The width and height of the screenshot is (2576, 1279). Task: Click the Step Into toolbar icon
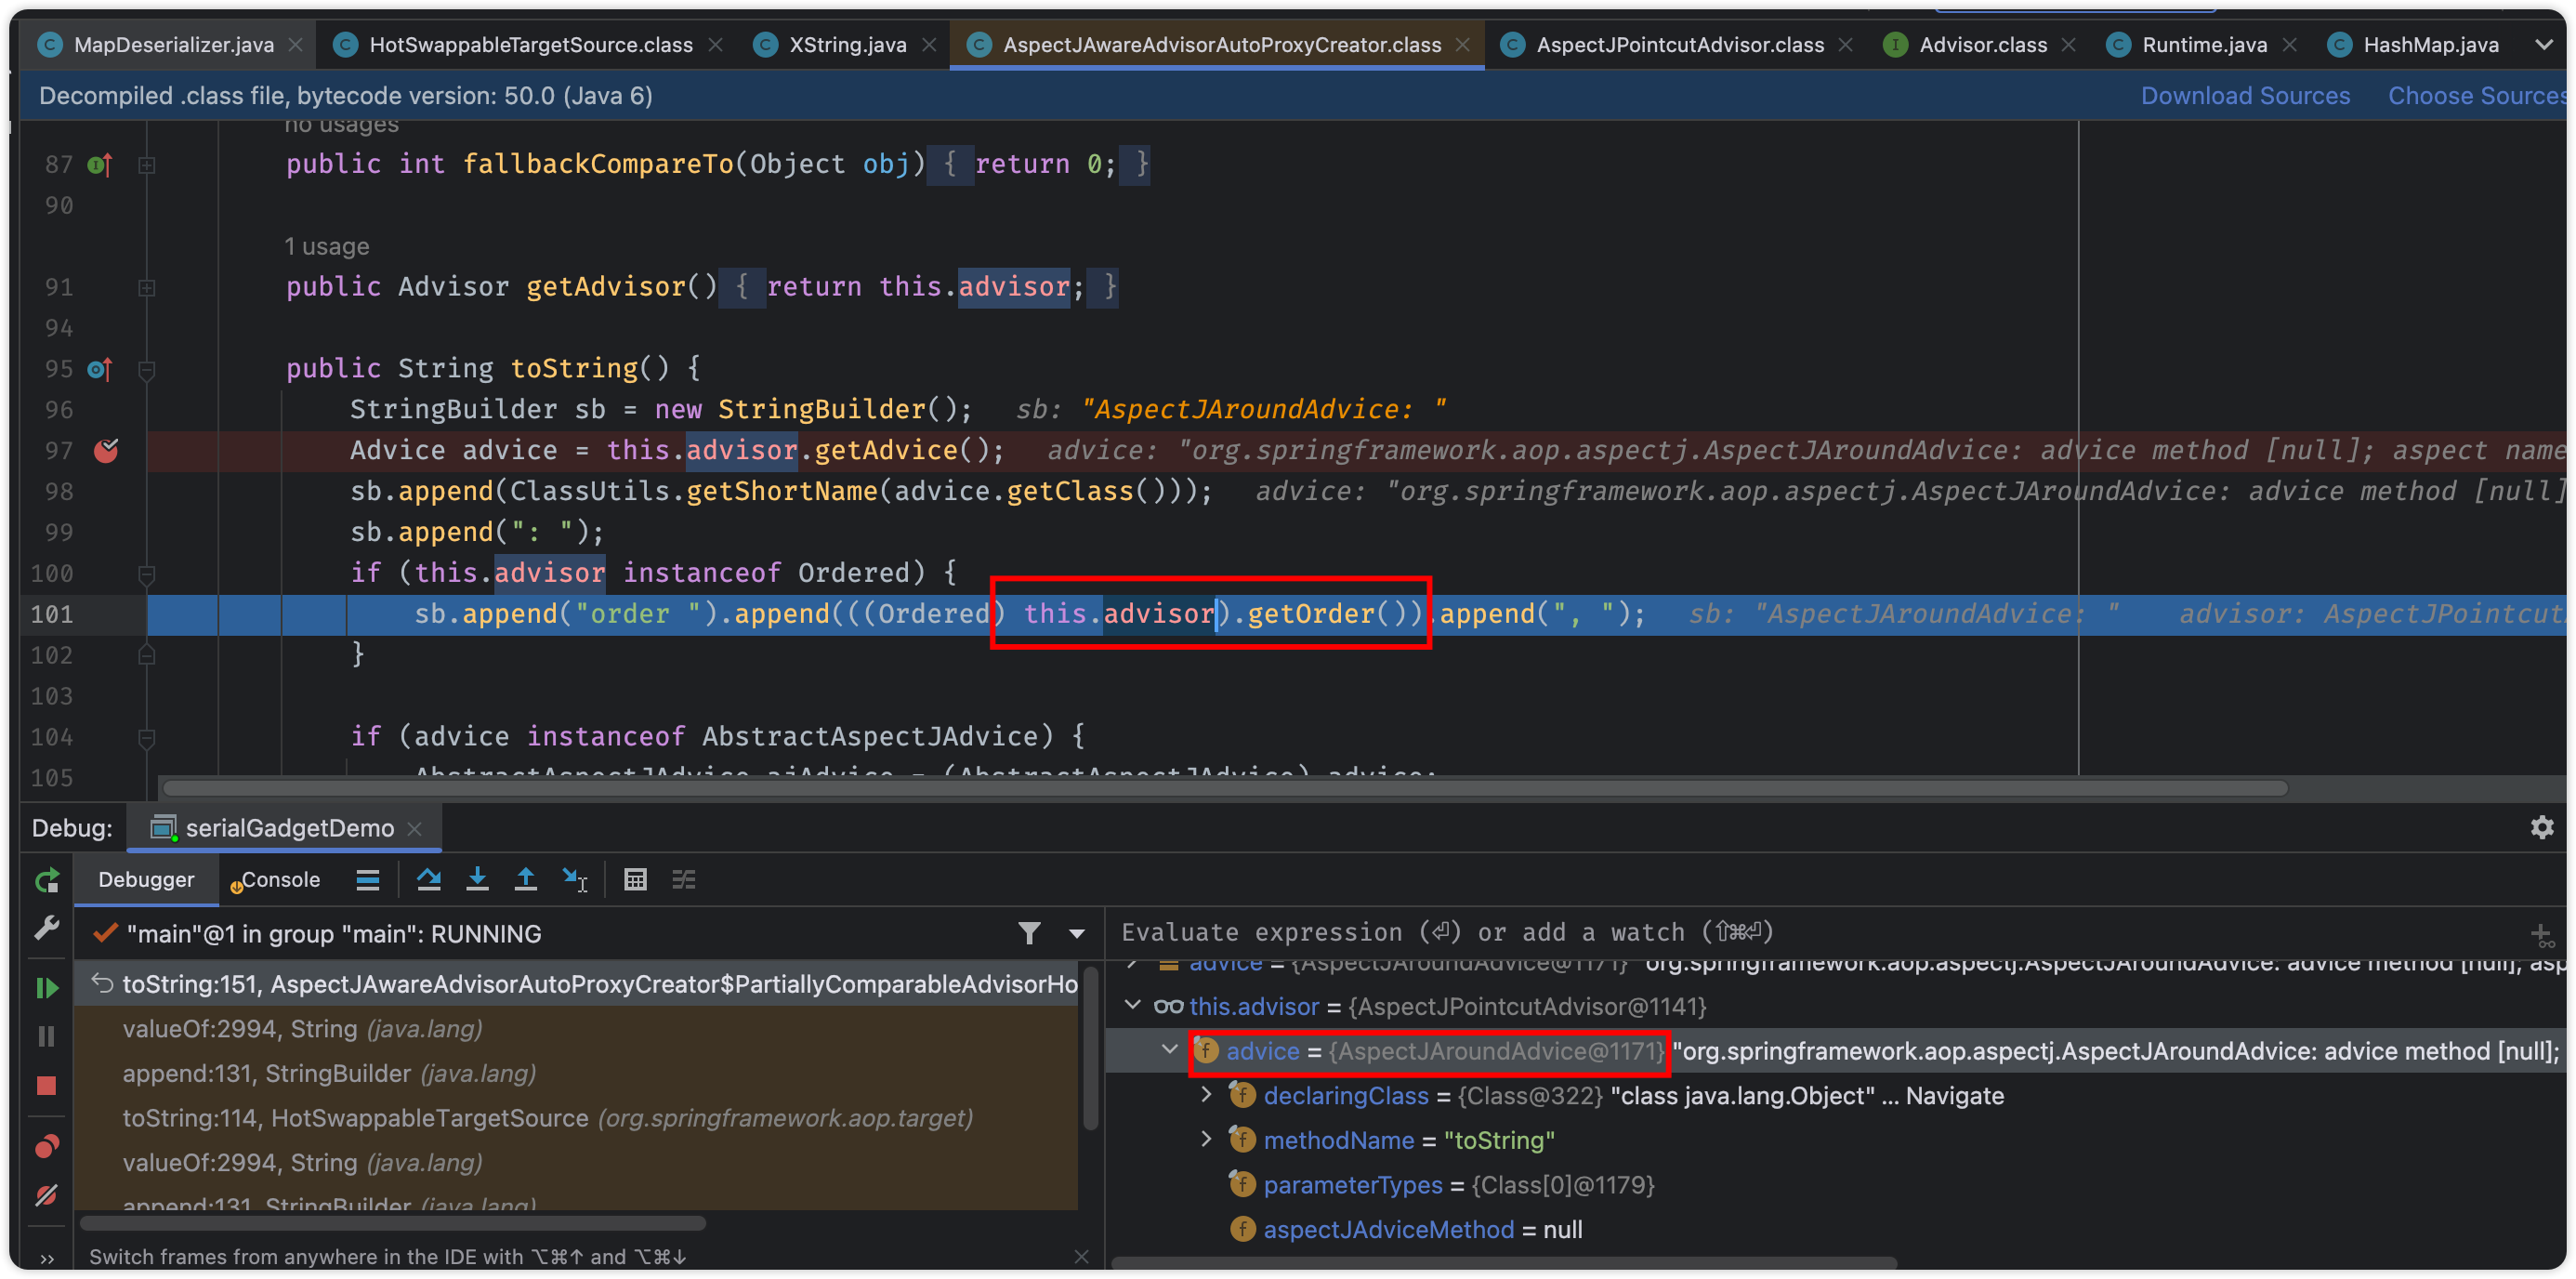pos(477,880)
